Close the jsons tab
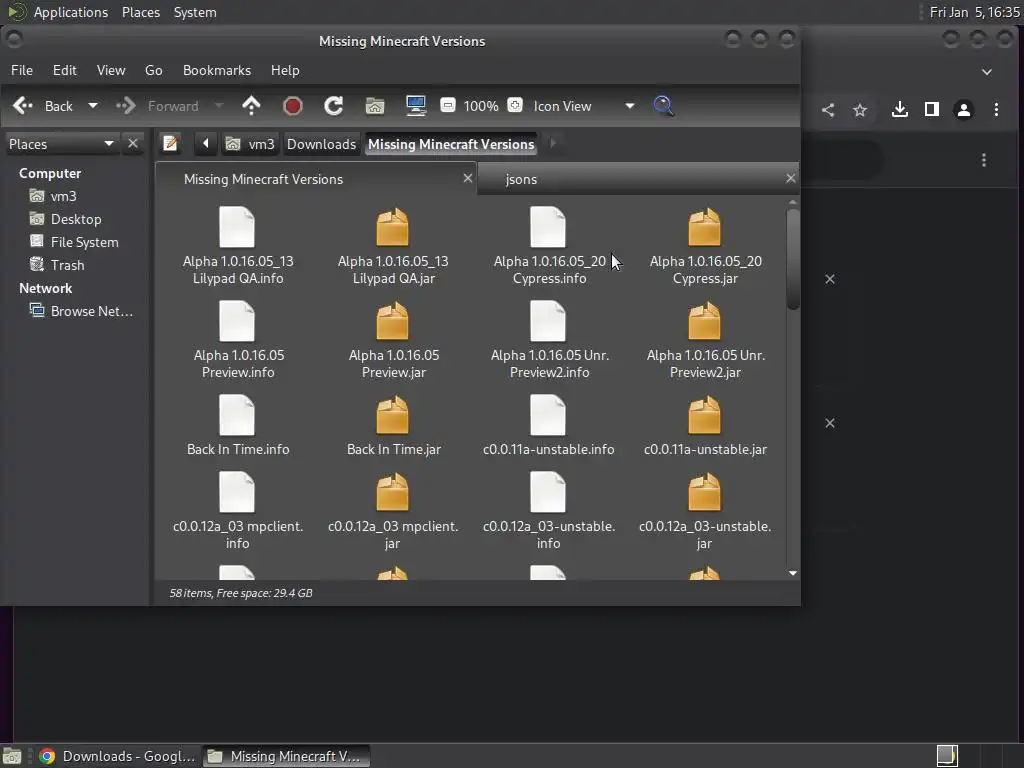1024x768 pixels. click(790, 178)
